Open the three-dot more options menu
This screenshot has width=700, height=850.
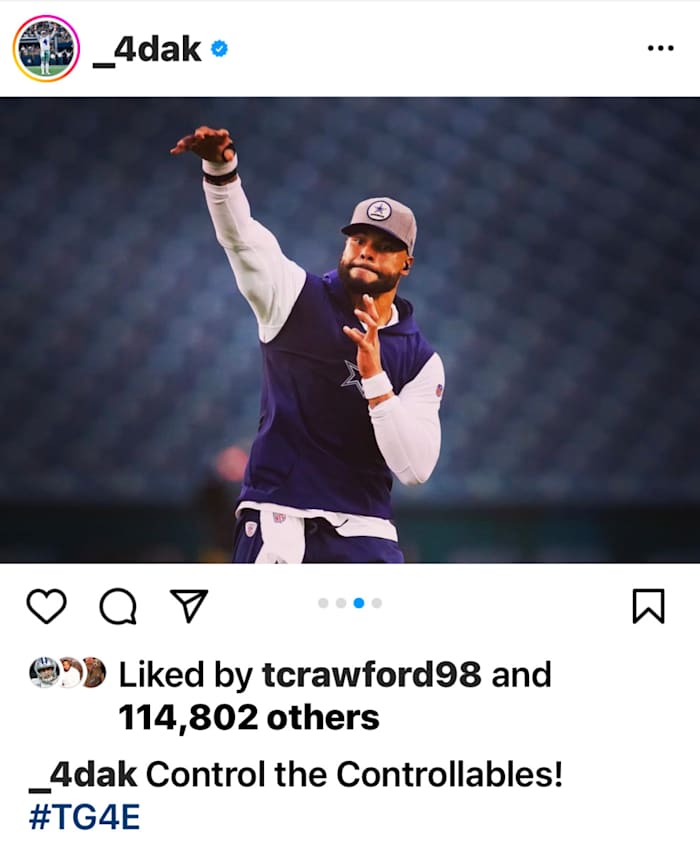pyautogui.click(x=660, y=48)
